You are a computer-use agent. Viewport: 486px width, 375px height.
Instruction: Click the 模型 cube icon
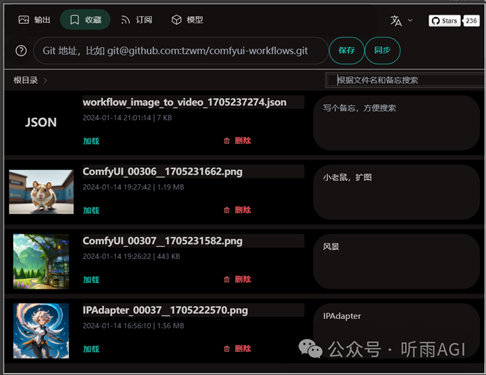click(176, 20)
